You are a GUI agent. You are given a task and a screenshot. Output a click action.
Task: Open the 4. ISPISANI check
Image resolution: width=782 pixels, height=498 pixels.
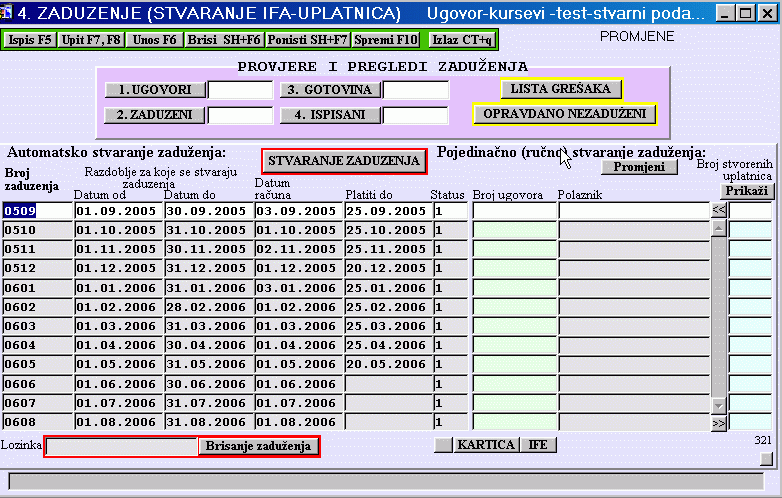click(x=330, y=115)
